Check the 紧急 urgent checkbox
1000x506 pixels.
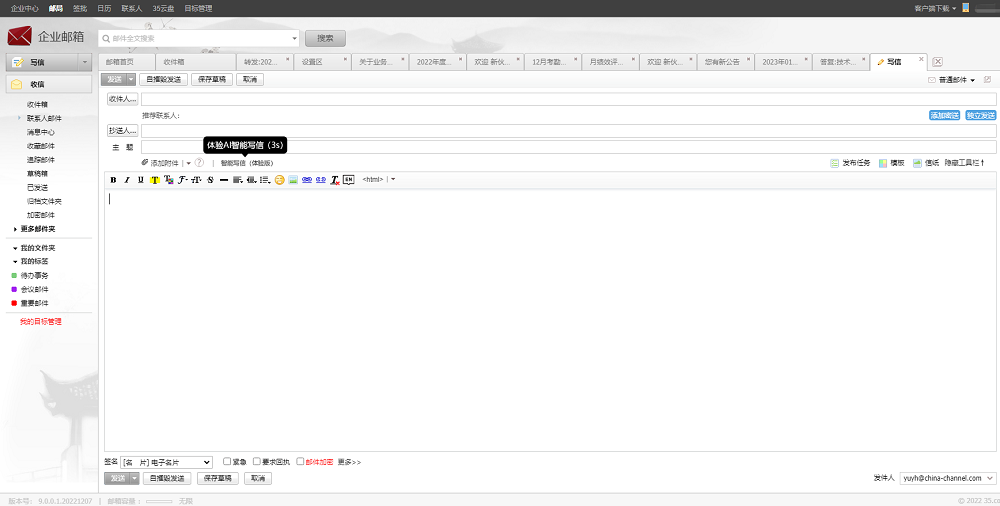[227, 462]
